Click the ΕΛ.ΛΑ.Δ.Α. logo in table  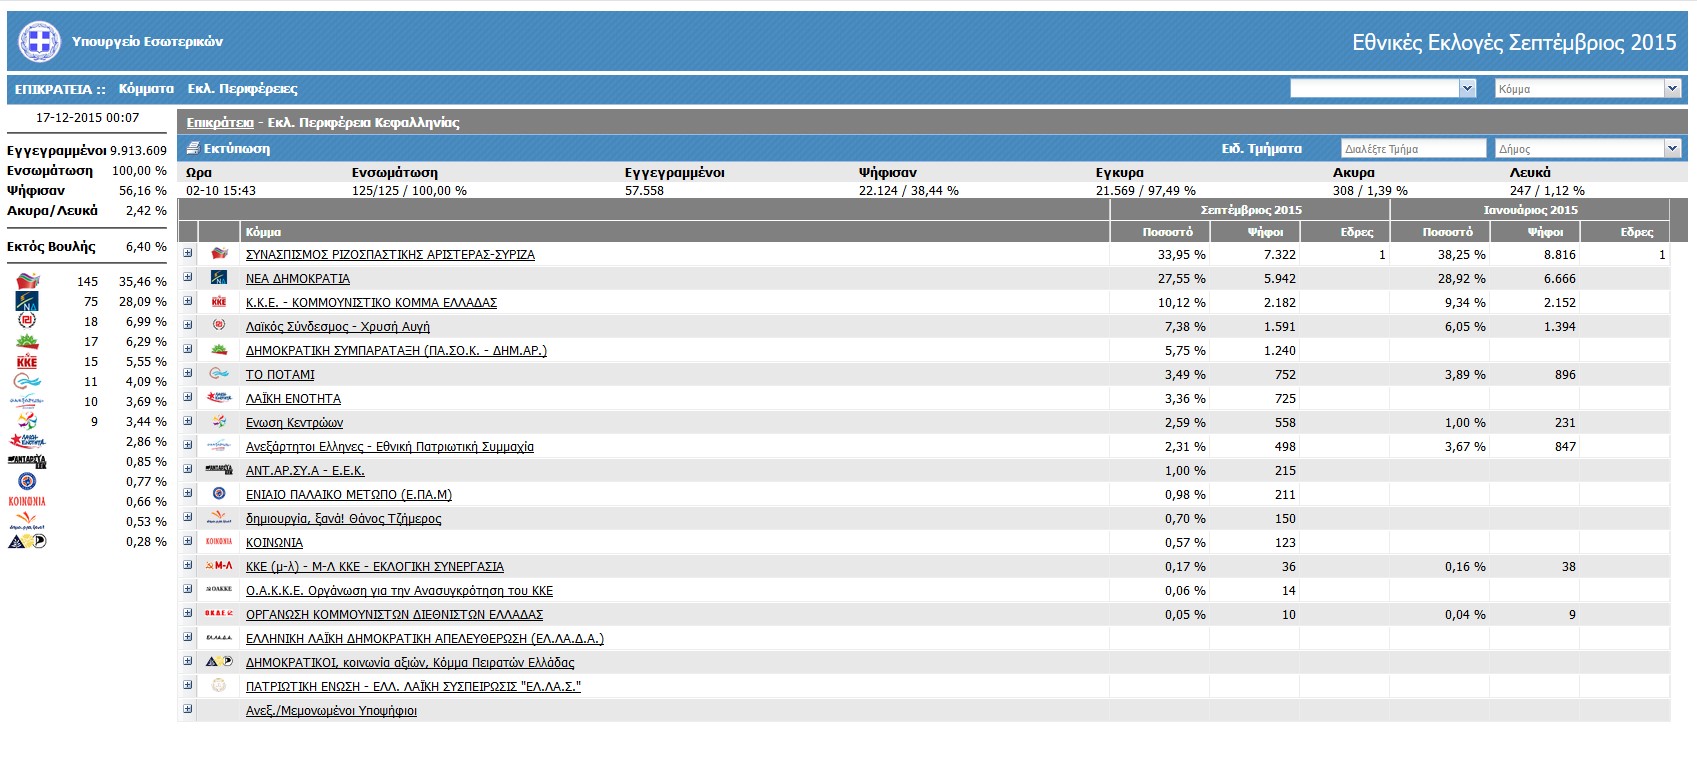[219, 638]
